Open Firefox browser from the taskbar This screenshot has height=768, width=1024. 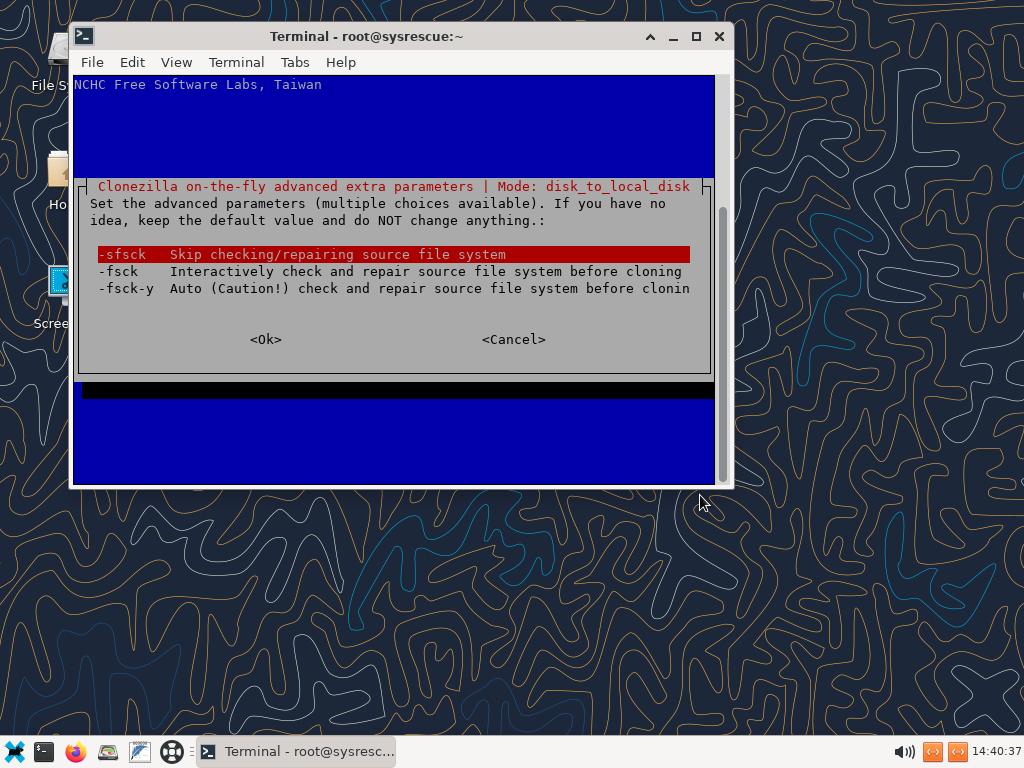[x=76, y=751]
